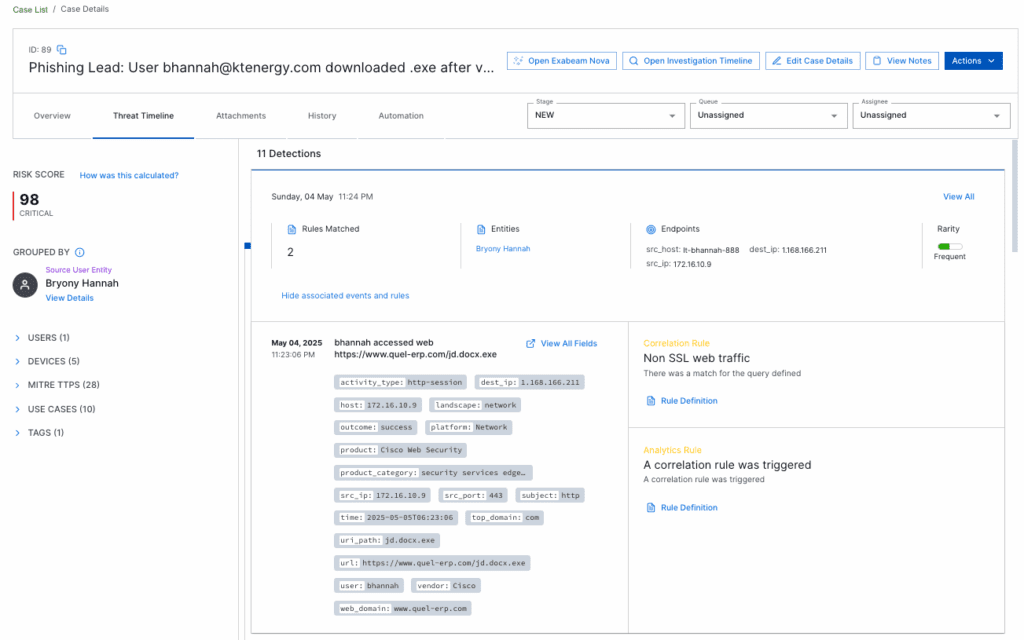This screenshot has height=640, width=1024.
Task: Click the How was this calculated link
Action: pyautogui.click(x=129, y=174)
